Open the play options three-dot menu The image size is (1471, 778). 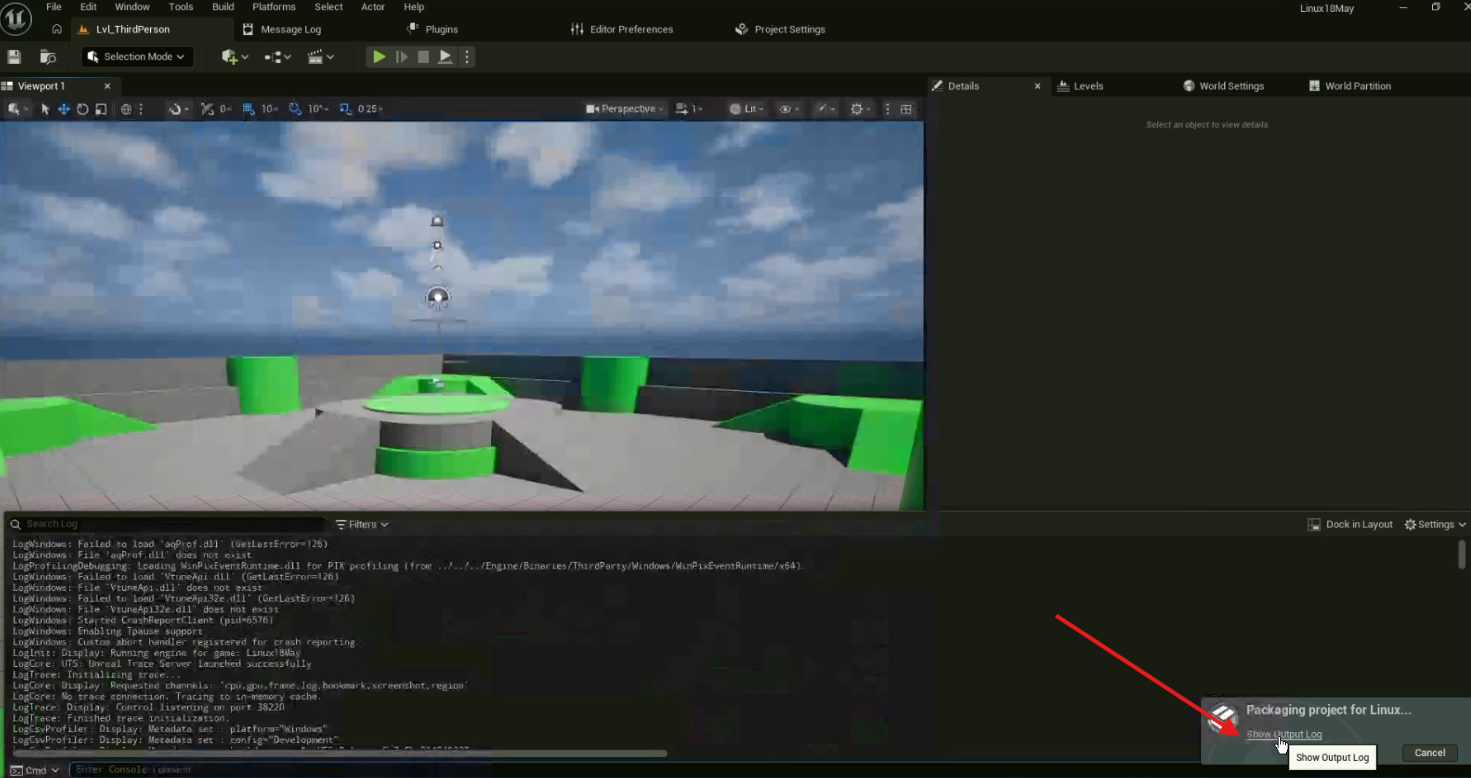click(467, 57)
